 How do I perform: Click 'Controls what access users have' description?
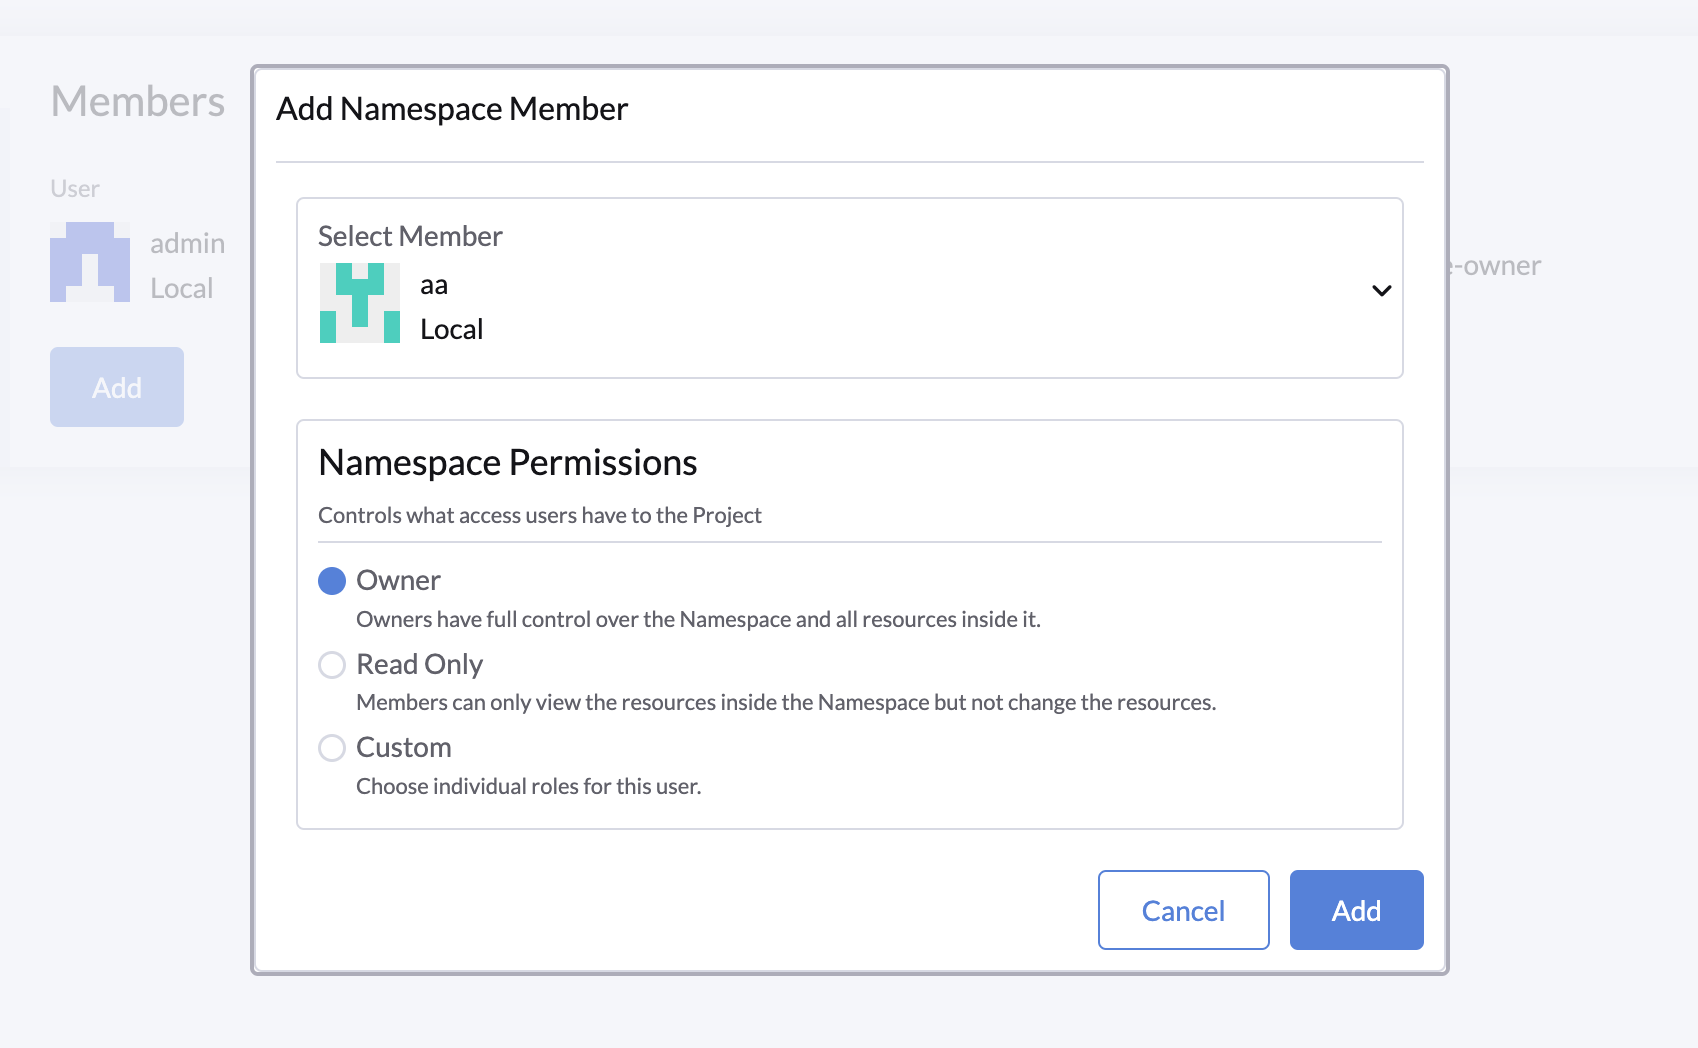coord(539,515)
